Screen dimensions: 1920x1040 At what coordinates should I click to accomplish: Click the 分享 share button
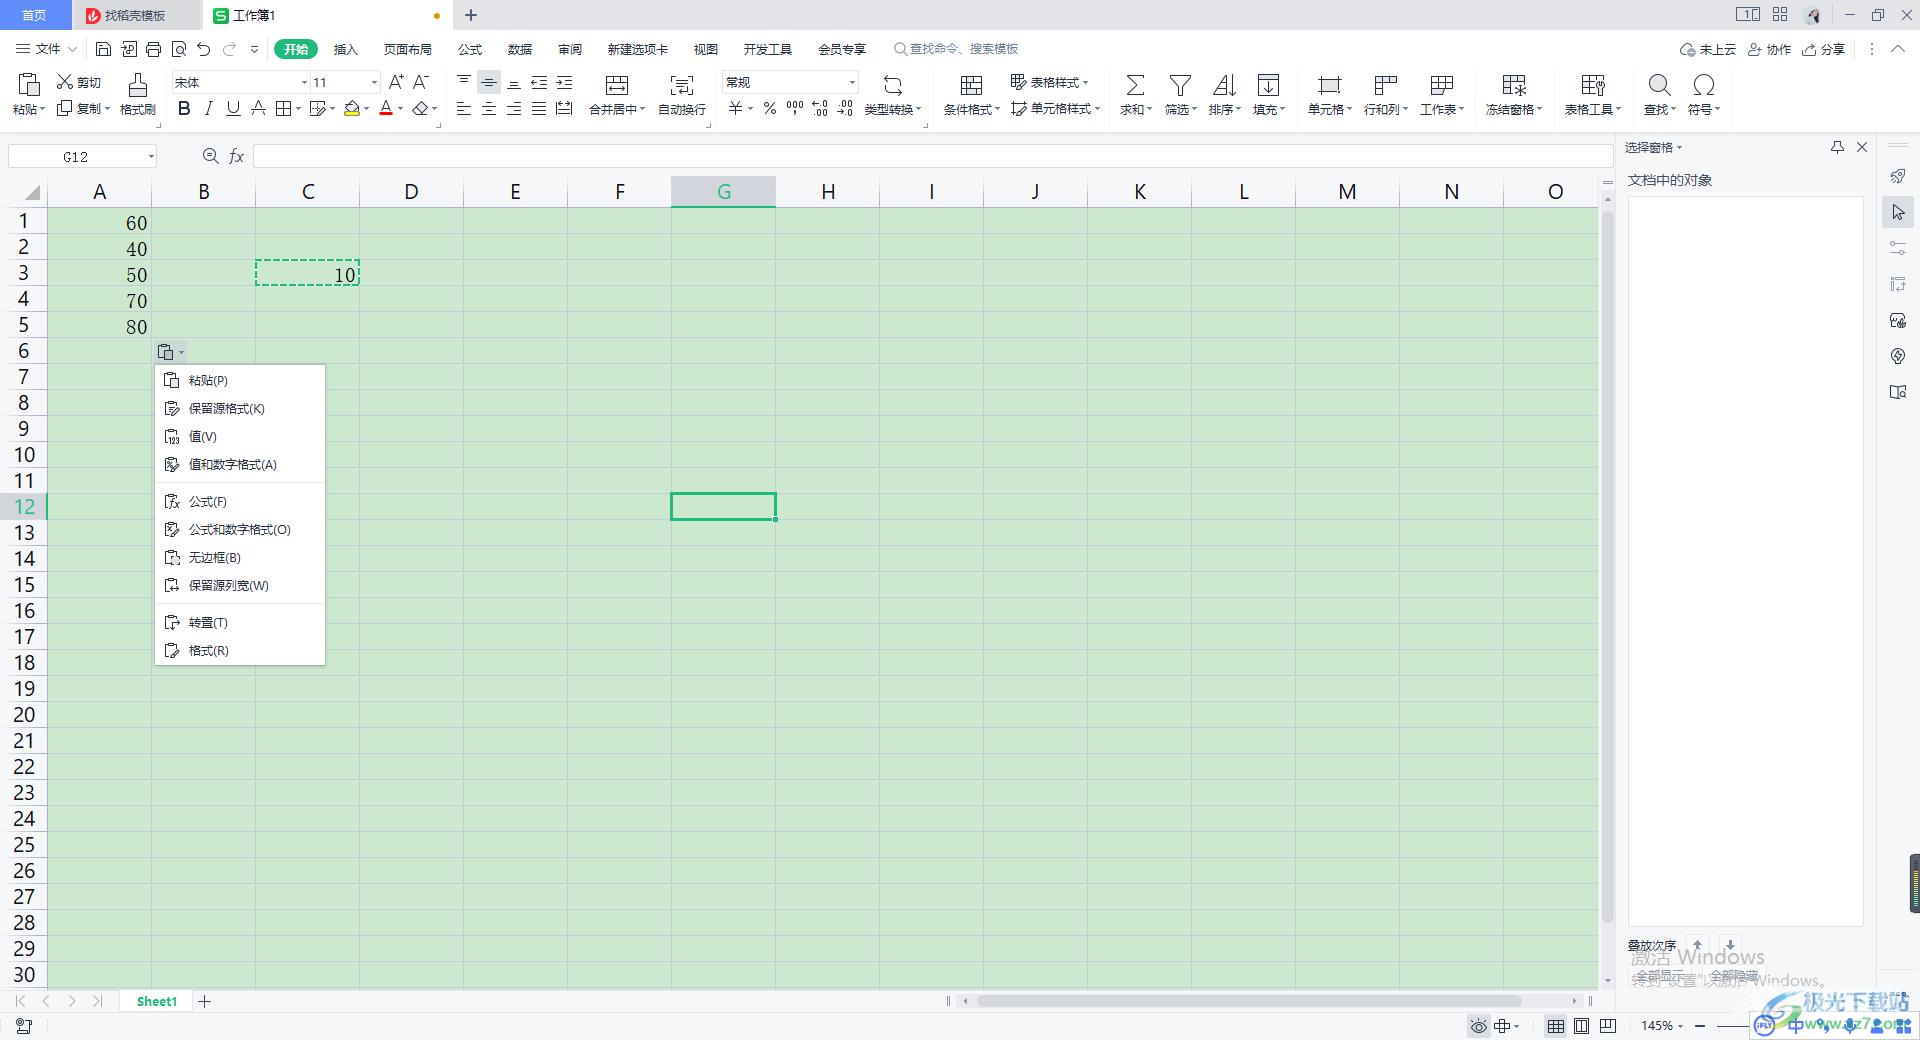point(1823,49)
